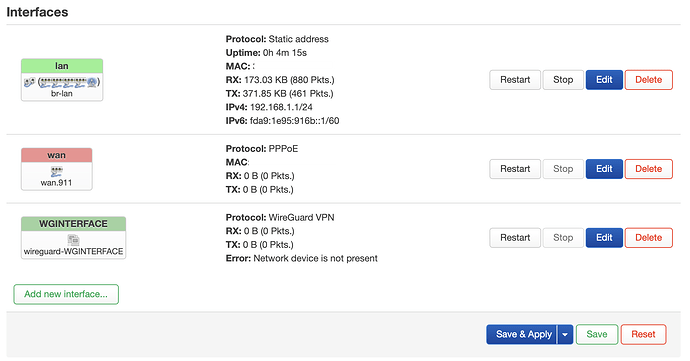Image resolution: width=690 pixels, height=361 pixels.
Task: Select the green lan interface badge
Action: click(62, 66)
